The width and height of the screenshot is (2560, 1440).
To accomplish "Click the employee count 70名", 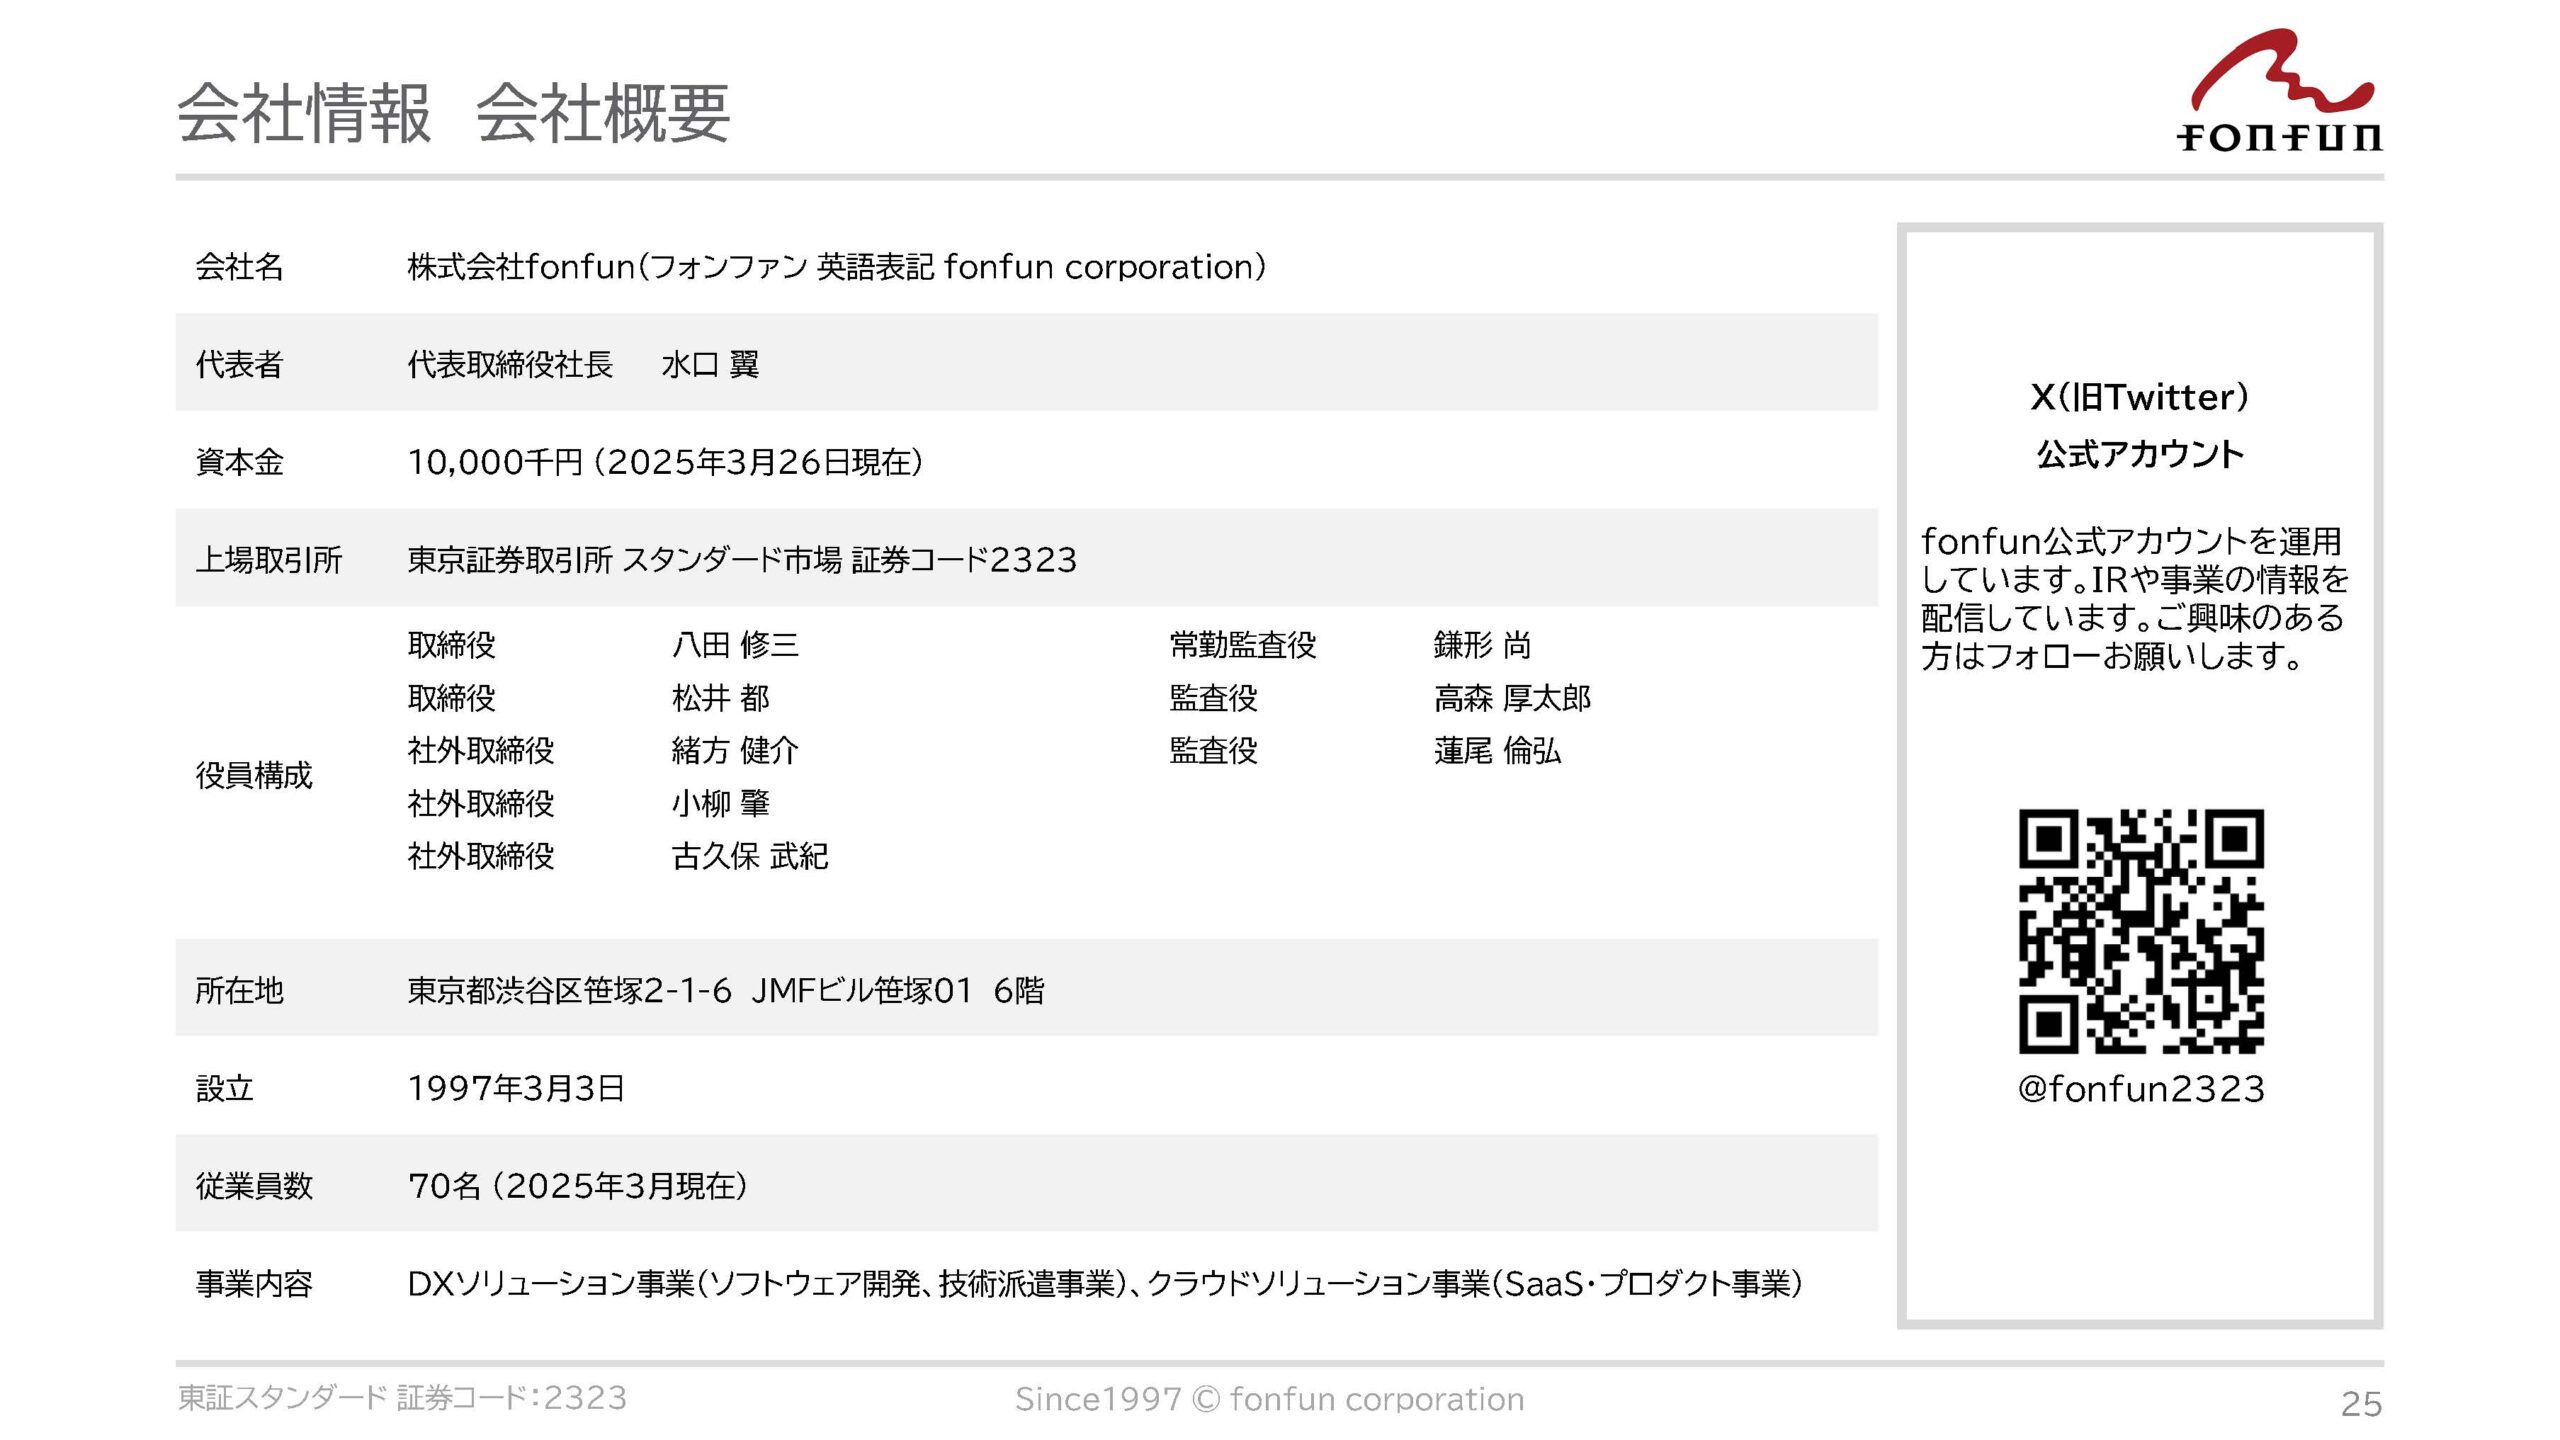I will point(445,1186).
